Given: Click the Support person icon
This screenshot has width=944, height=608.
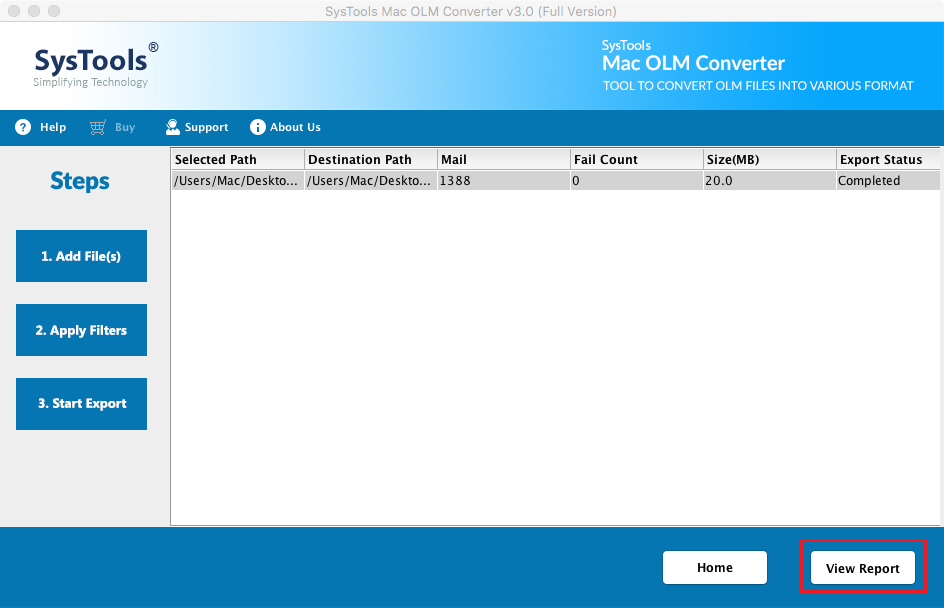Looking at the screenshot, I should tap(173, 127).
